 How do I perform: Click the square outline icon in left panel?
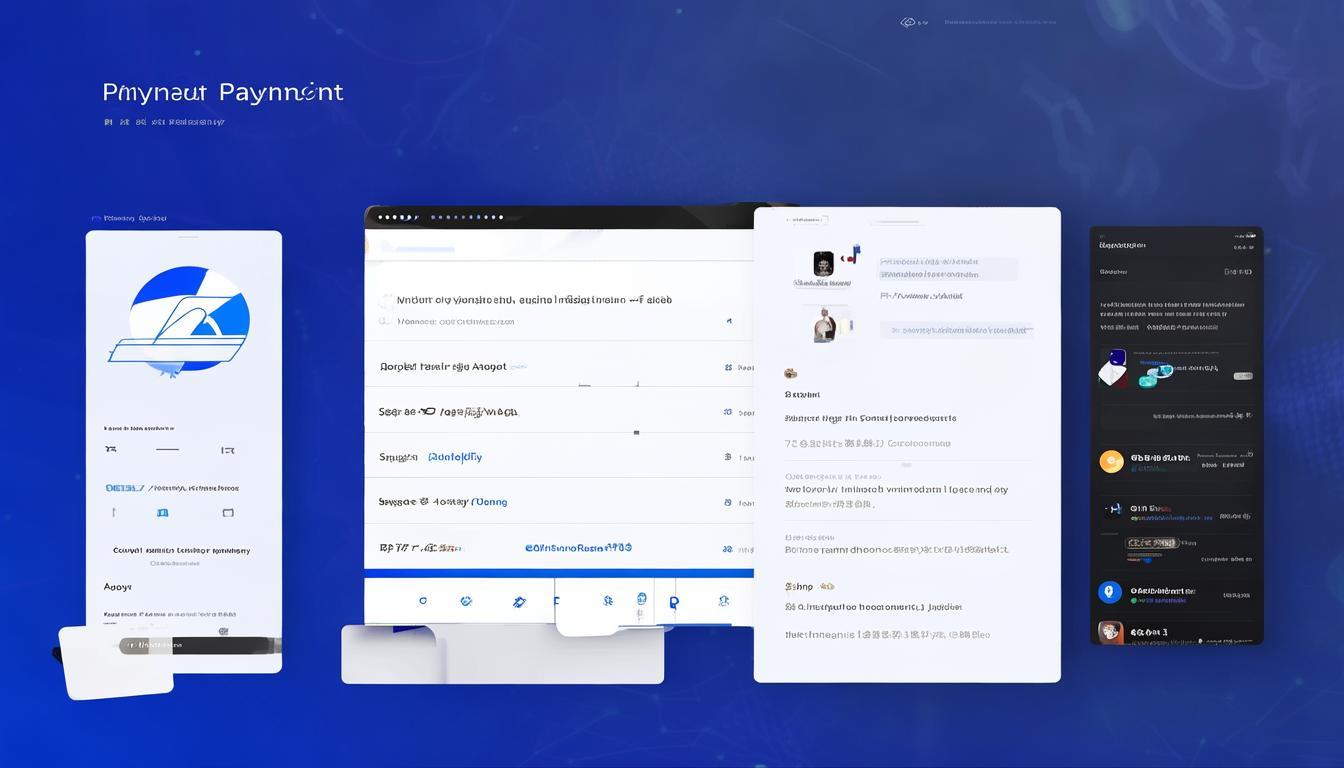(228, 513)
